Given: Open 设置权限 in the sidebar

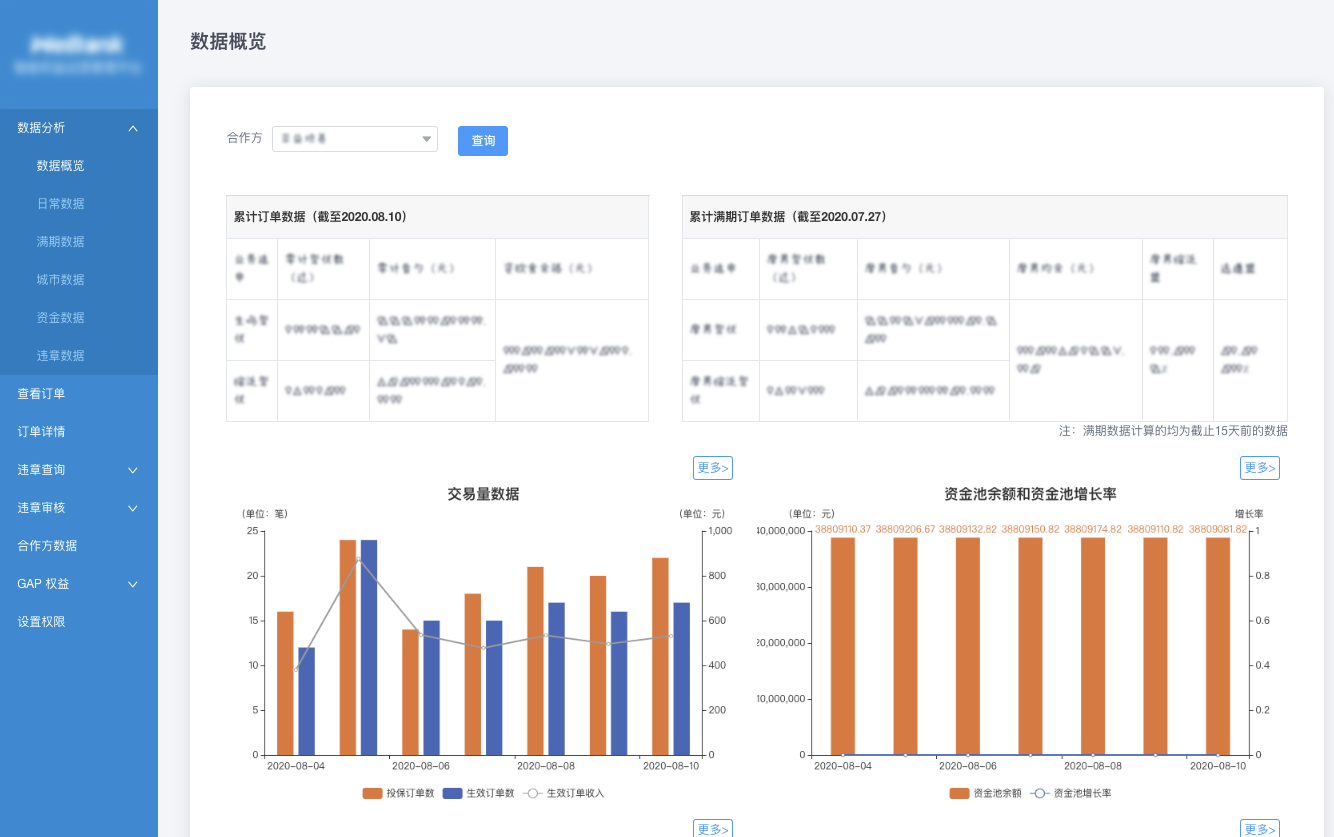Looking at the screenshot, I should 41,622.
